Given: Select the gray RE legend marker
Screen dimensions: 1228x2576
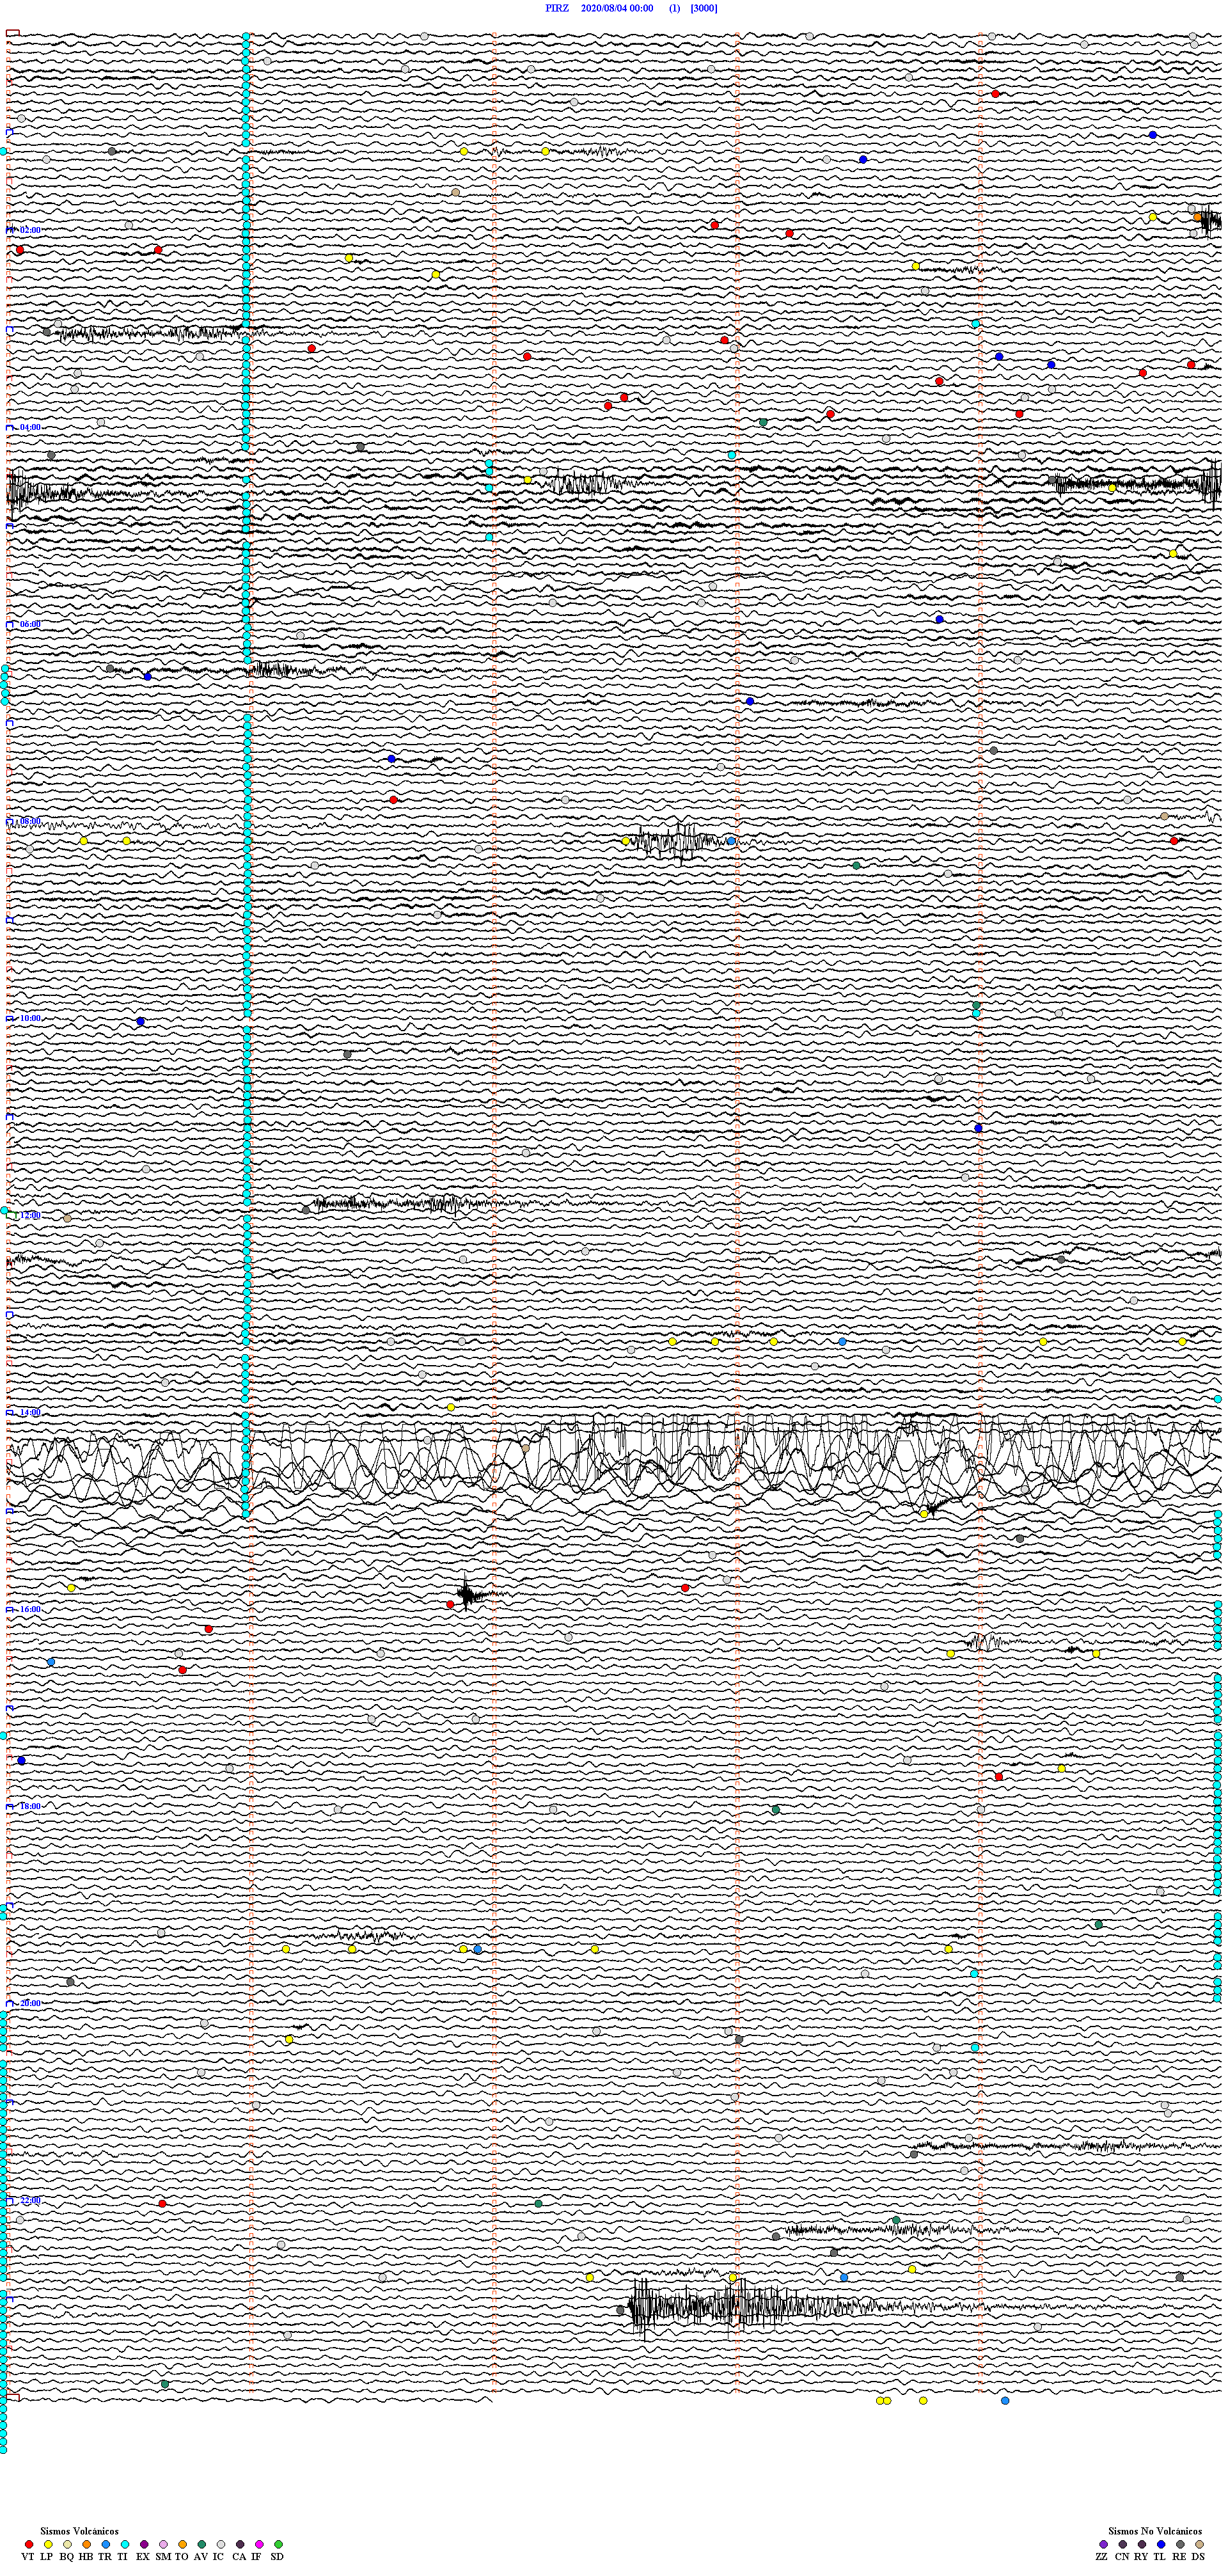Looking at the screenshot, I should pyautogui.click(x=1180, y=2544).
